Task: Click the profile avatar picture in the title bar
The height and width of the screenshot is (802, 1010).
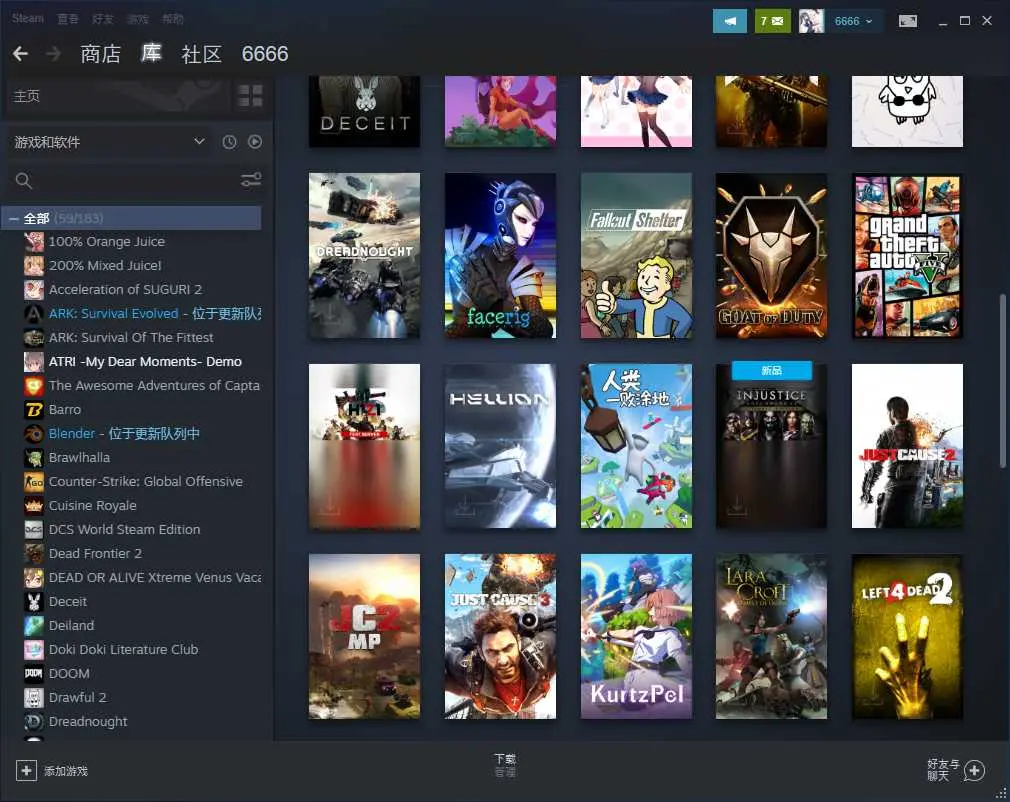Action: 811,21
